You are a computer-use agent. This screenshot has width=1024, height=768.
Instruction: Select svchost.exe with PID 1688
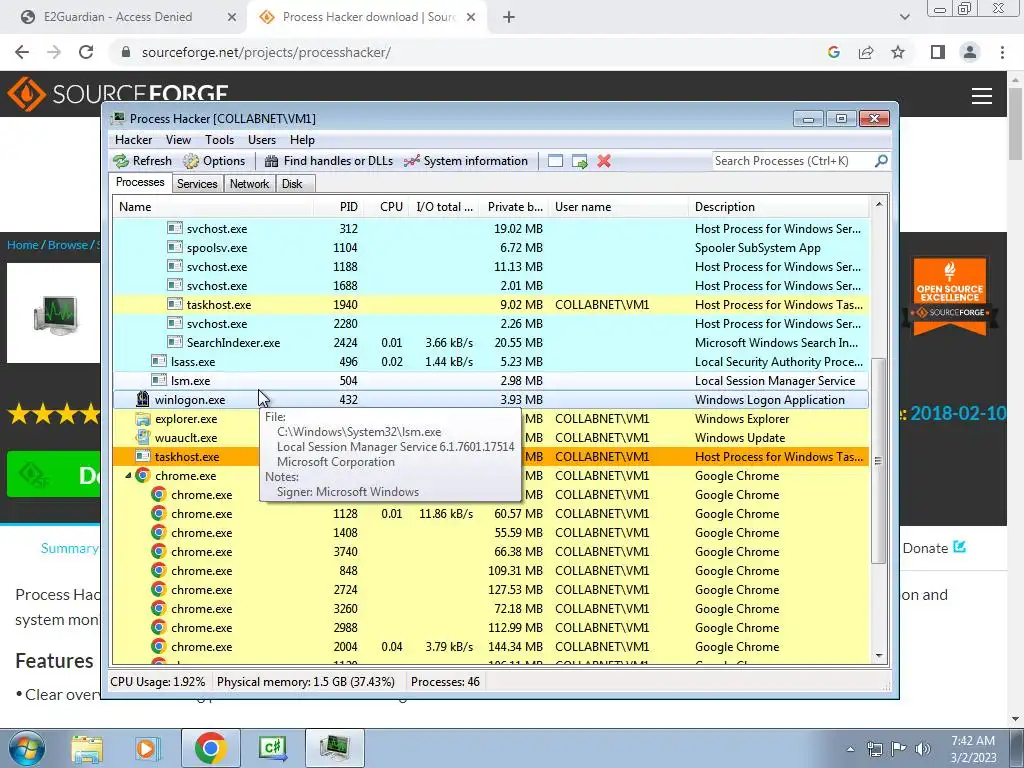(x=491, y=285)
